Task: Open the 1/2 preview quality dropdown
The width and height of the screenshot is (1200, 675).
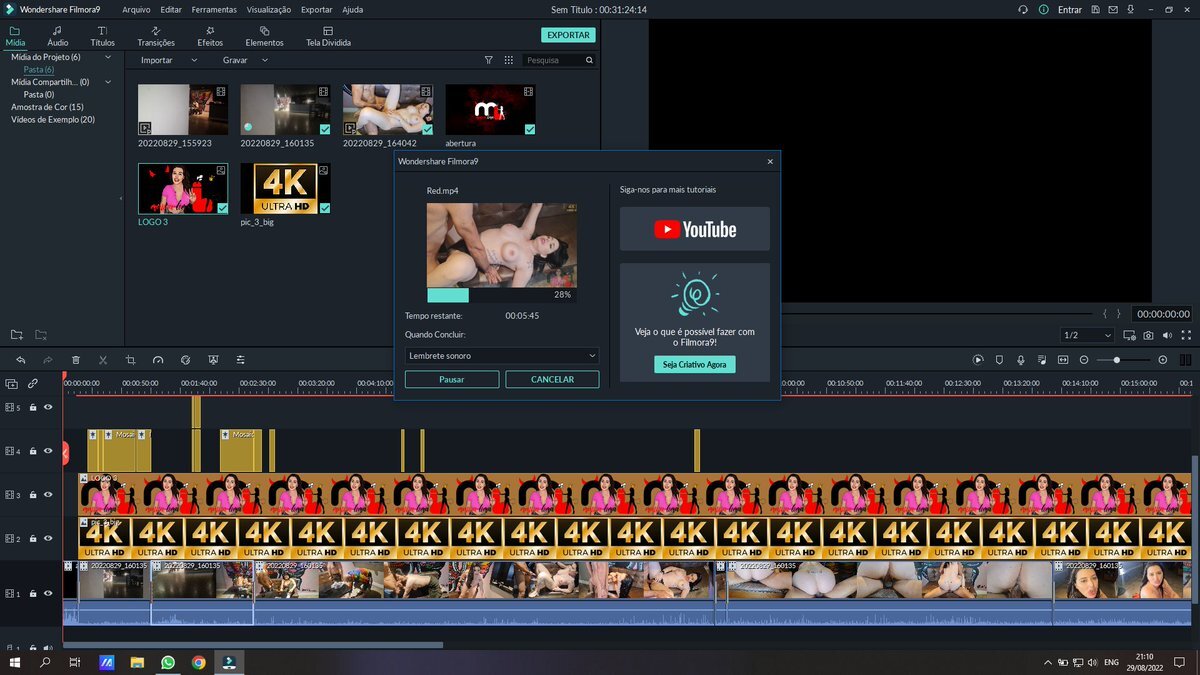Action: [x=1086, y=336]
